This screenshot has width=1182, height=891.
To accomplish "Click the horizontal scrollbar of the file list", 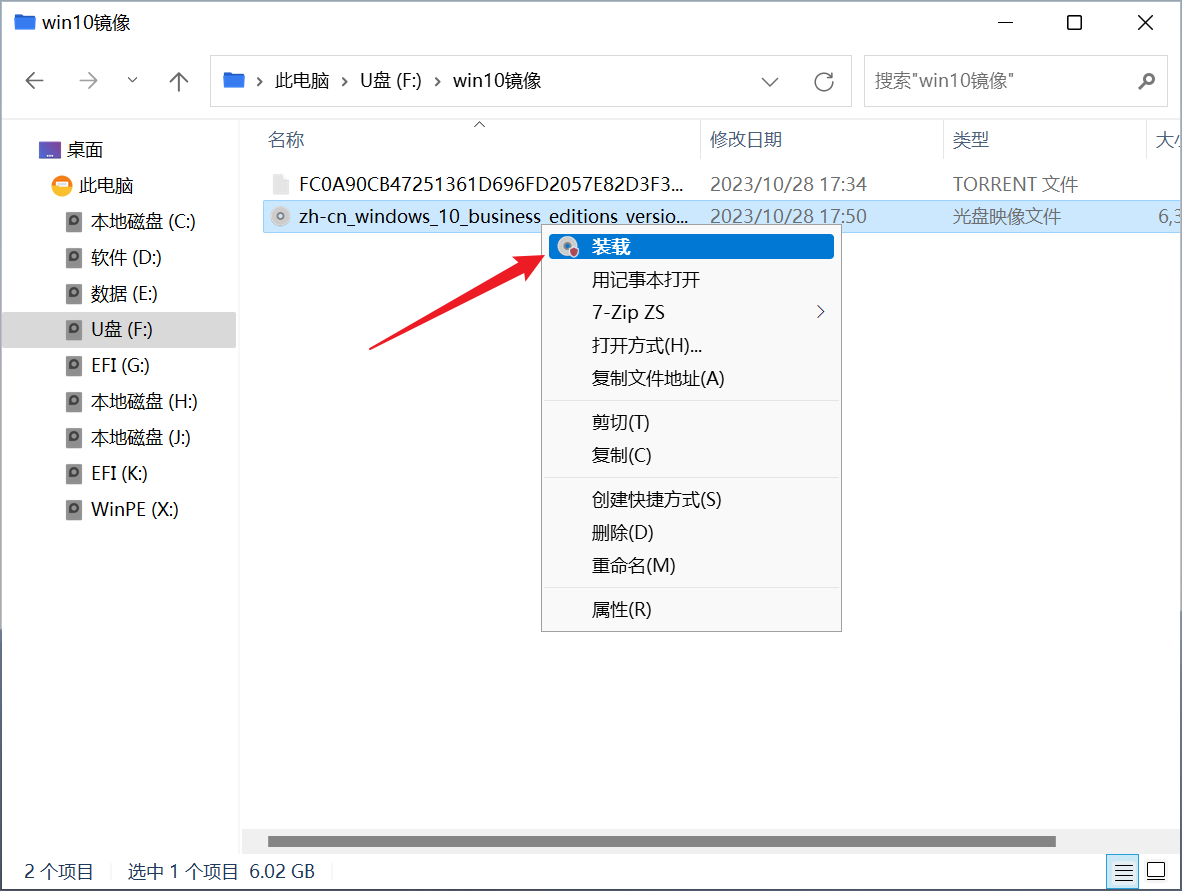I will 662,841.
